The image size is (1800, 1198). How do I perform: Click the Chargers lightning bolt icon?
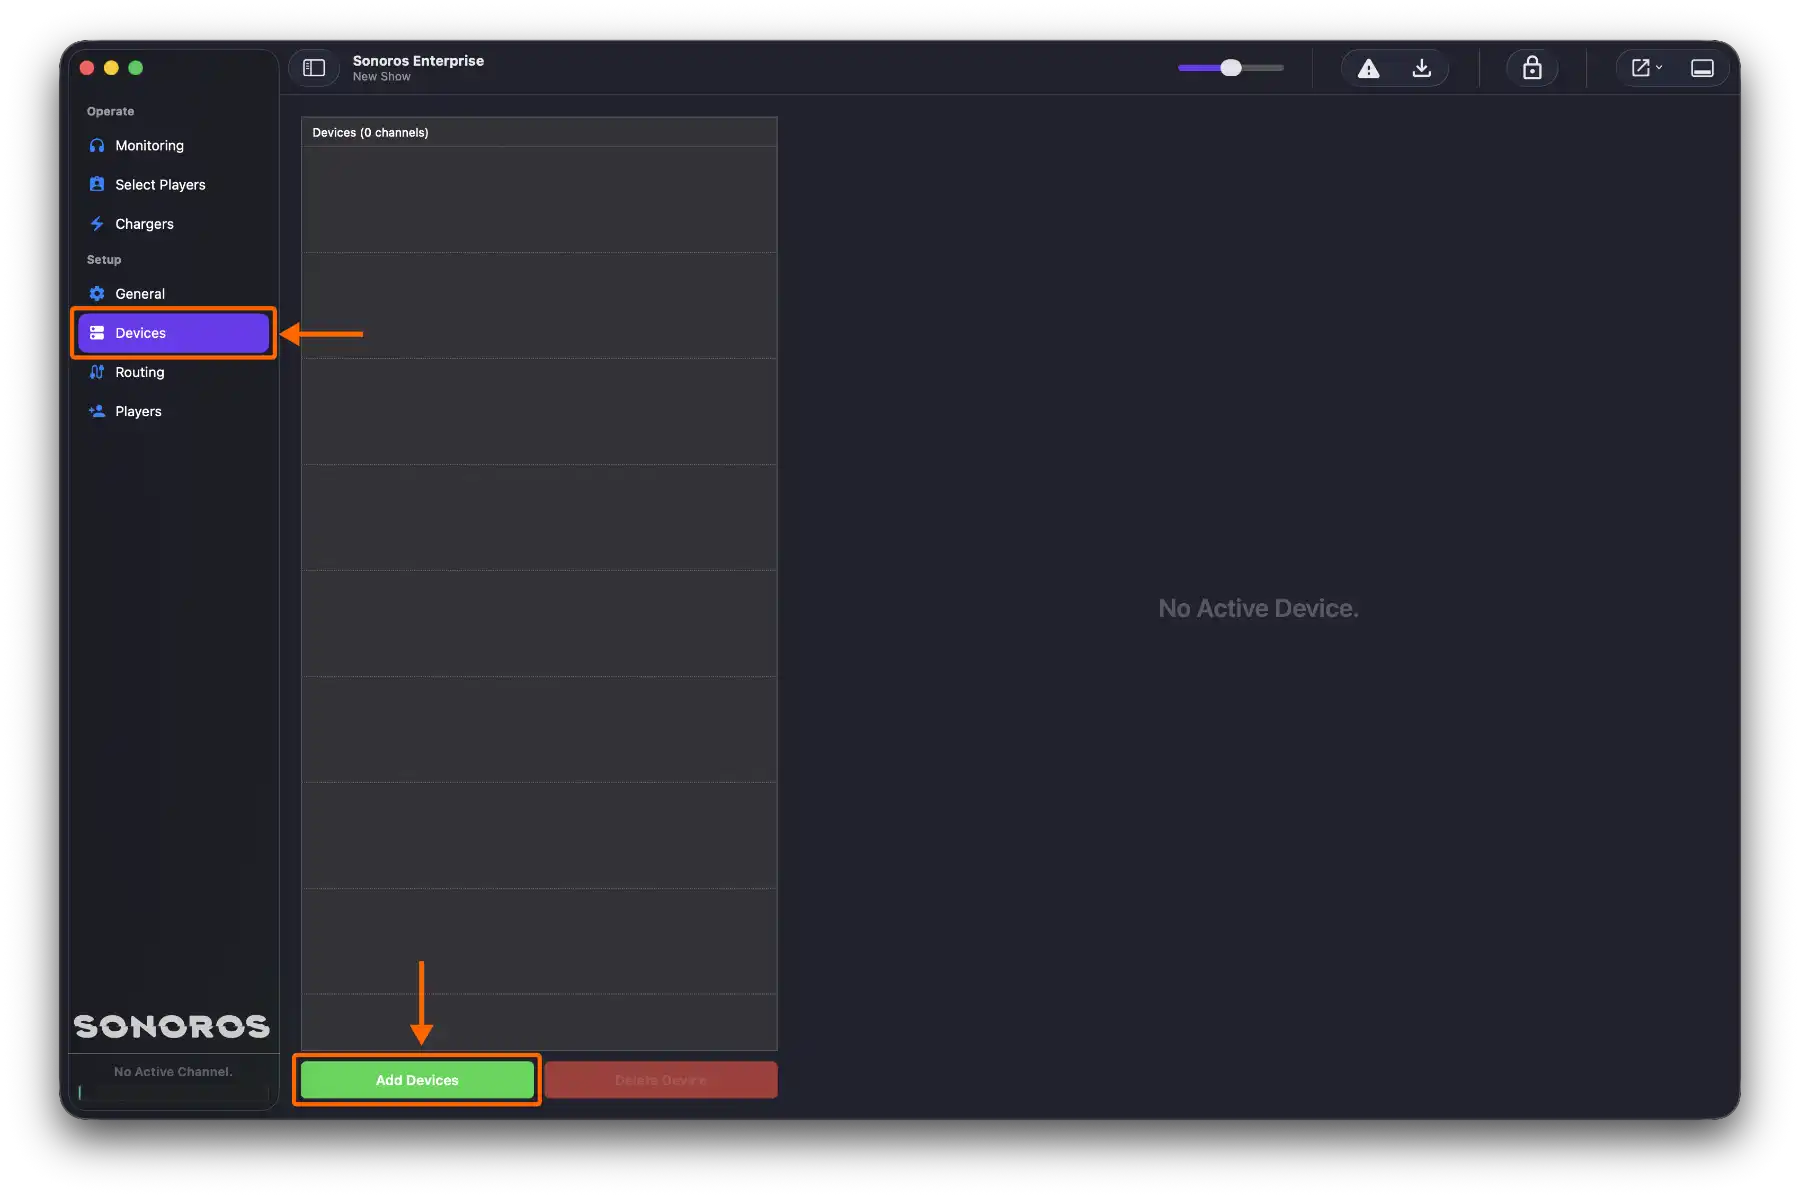[x=97, y=224]
